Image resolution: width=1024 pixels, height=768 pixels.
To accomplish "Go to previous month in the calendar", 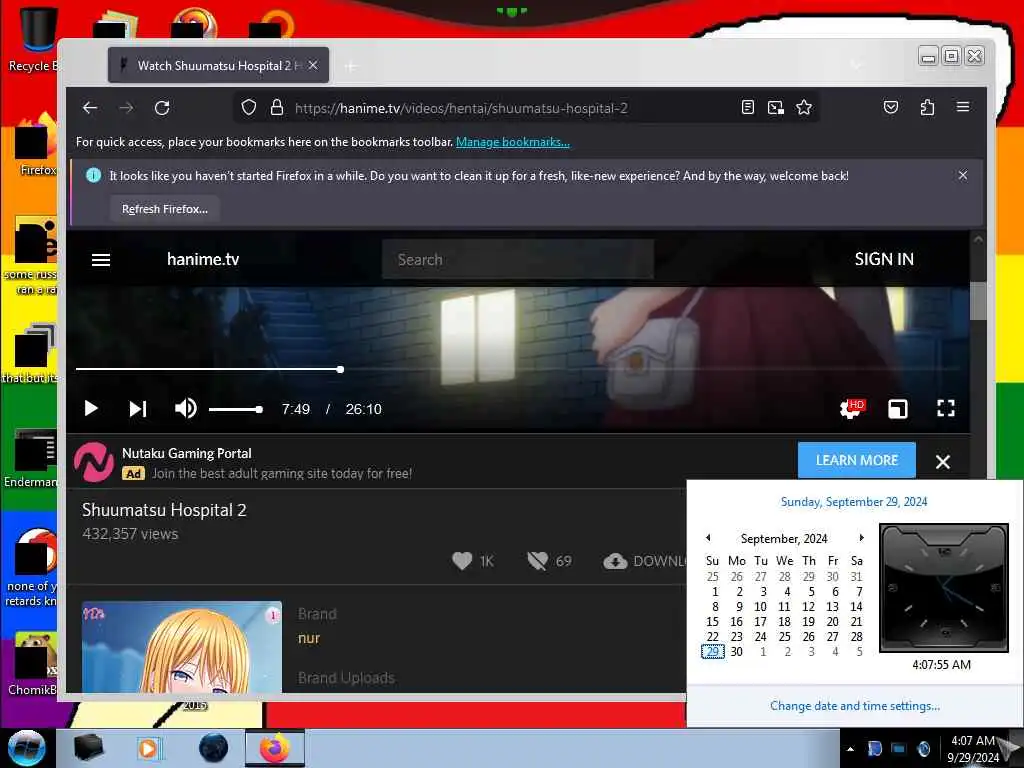I will (x=708, y=538).
